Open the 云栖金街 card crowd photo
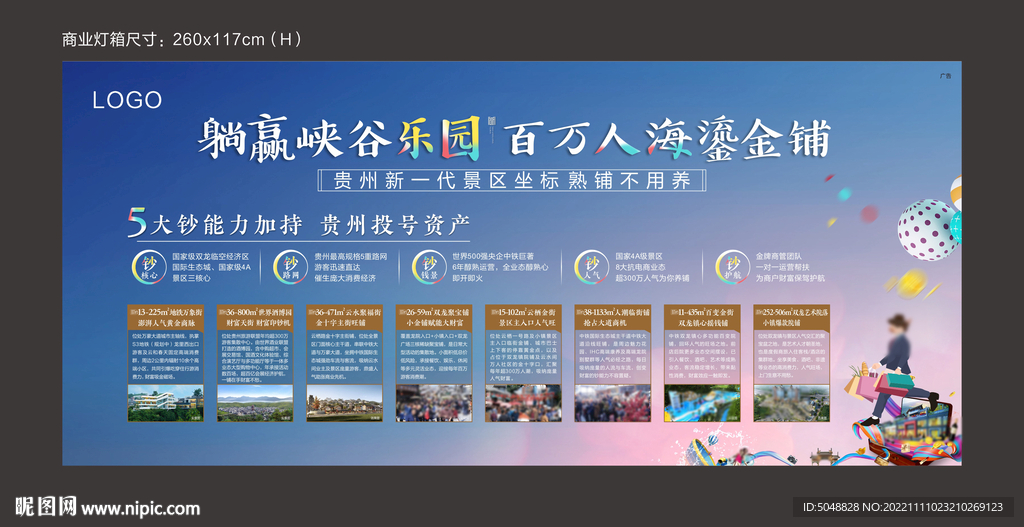The height and width of the screenshot is (527, 1024). [x=523, y=403]
